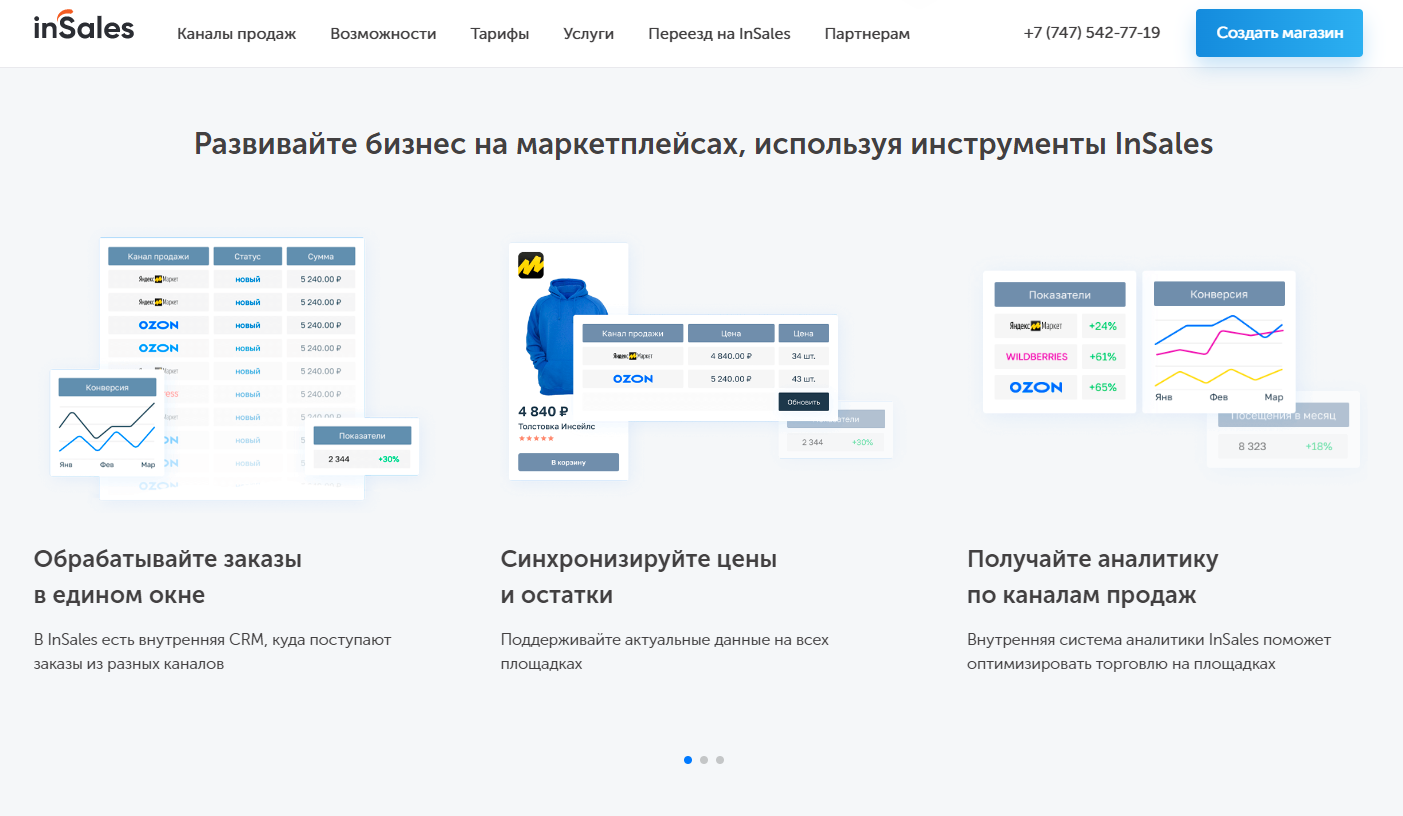
Task: Click text about внутренняя CRM
Action: pos(212,651)
